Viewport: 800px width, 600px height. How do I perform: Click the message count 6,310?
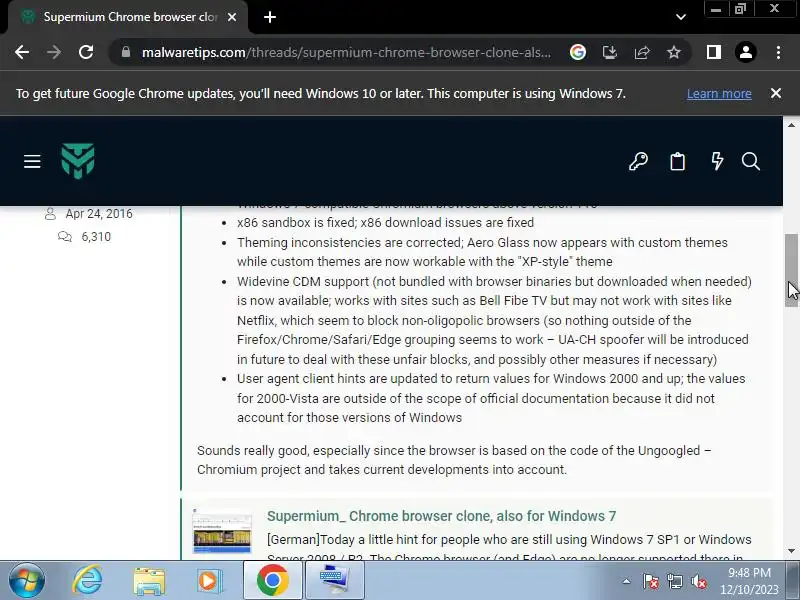click(96, 237)
